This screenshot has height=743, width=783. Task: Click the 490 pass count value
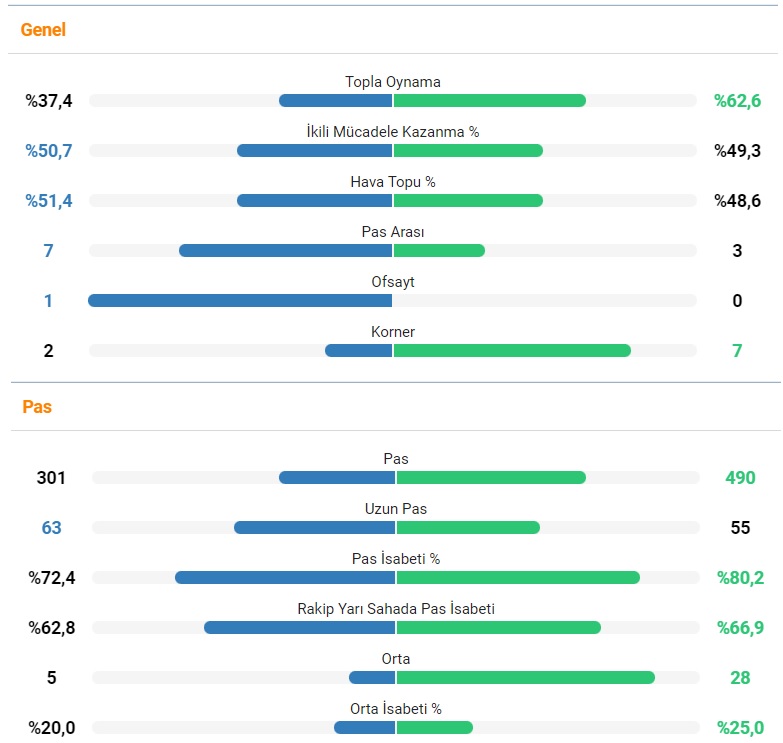(740, 478)
